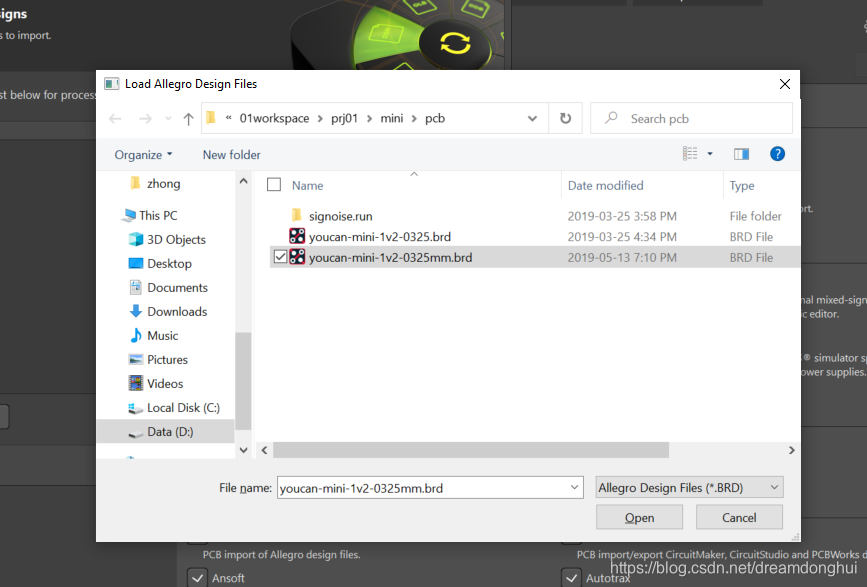This screenshot has height=587, width=867.
Task: Click the Search pcb field
Action: tap(691, 118)
